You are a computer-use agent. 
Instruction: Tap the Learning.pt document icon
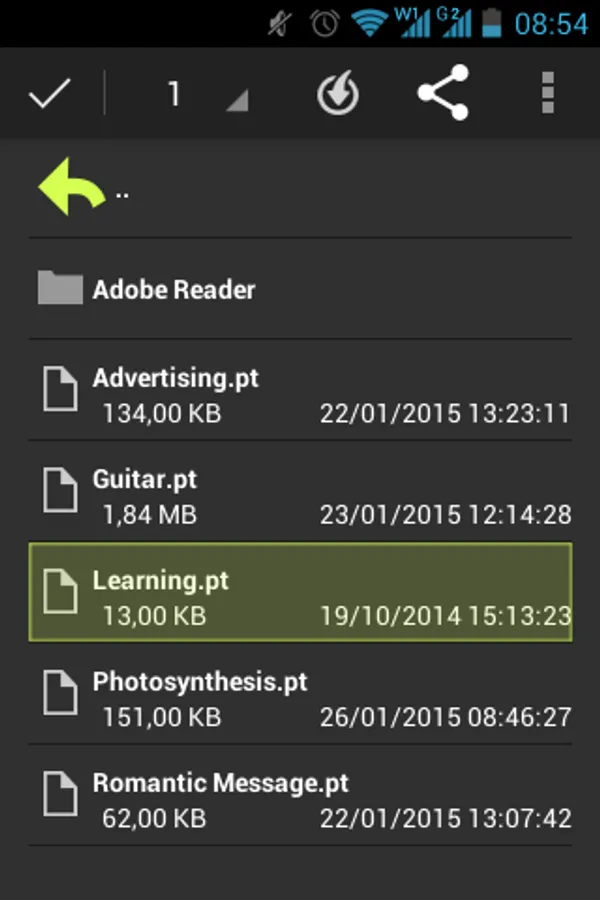pos(60,591)
